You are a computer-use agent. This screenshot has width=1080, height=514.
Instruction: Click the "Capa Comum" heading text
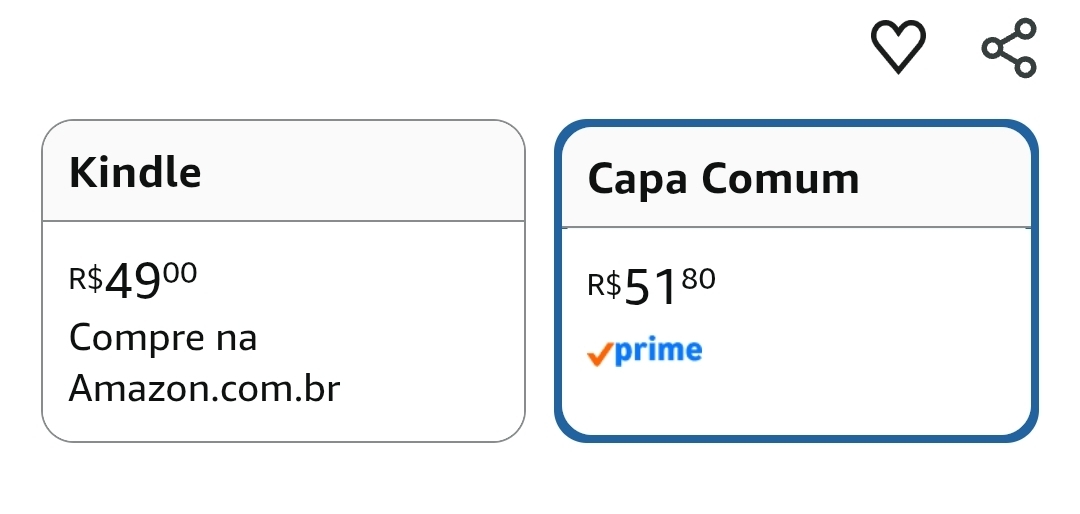(x=723, y=179)
